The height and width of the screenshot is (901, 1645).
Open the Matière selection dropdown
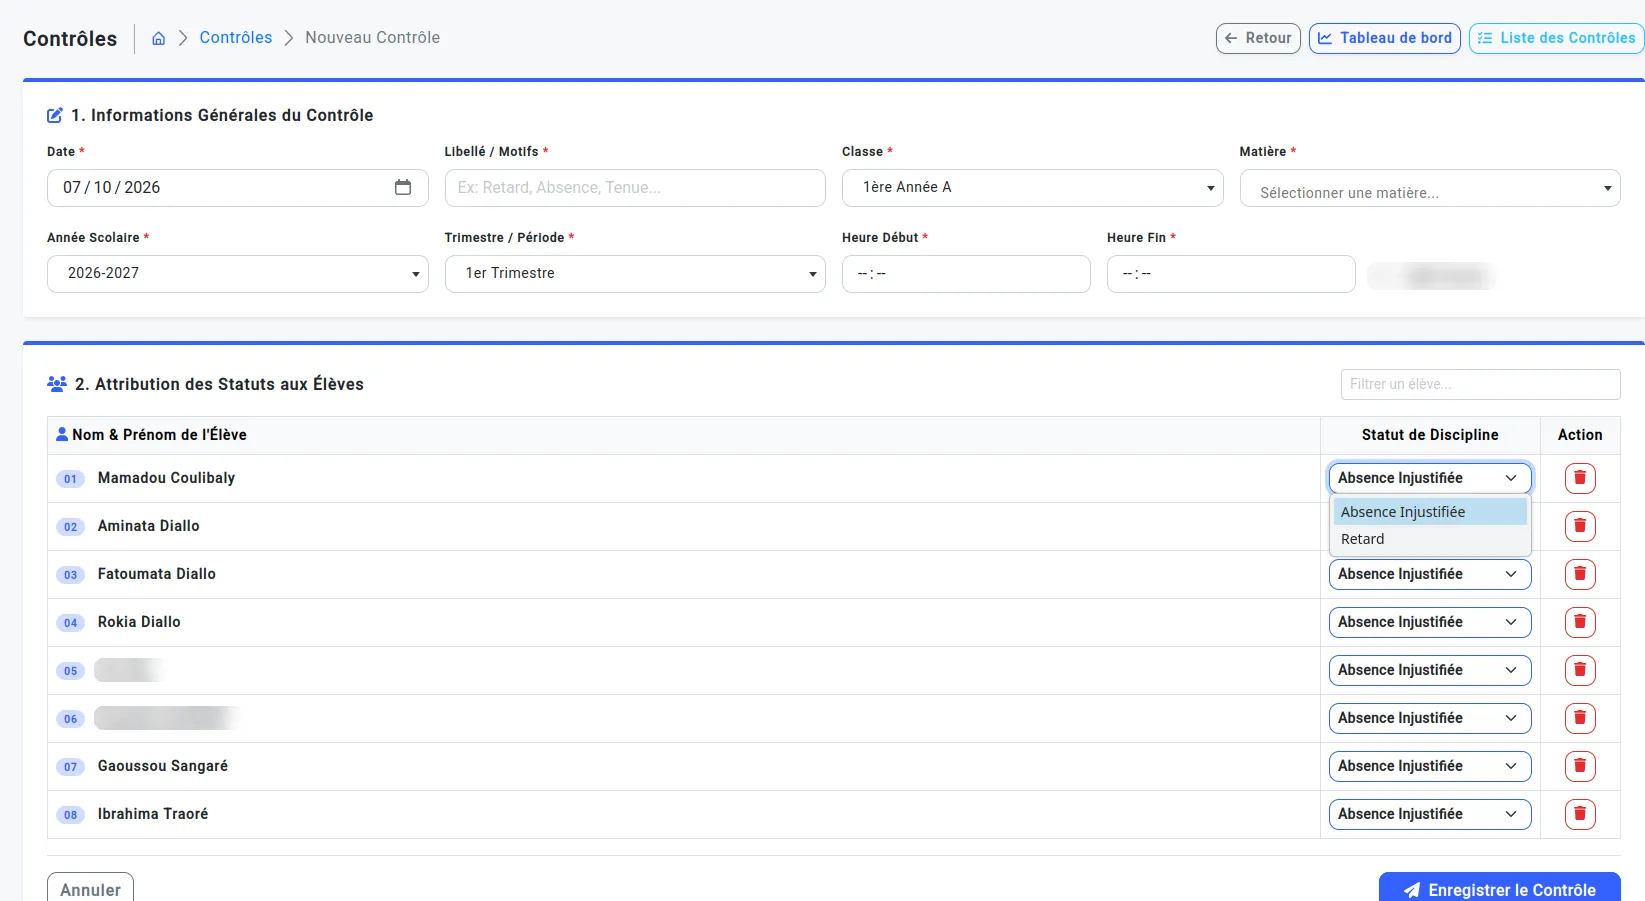coord(1430,188)
